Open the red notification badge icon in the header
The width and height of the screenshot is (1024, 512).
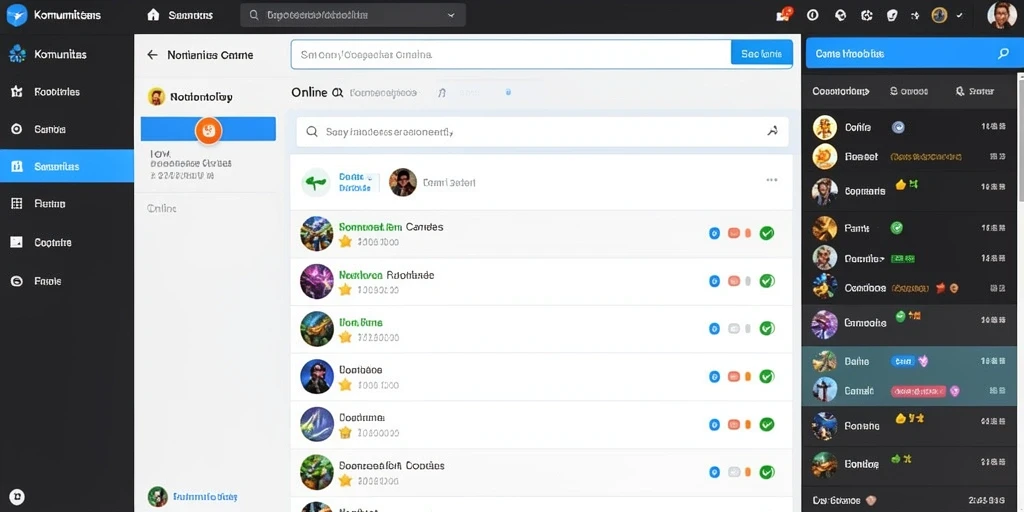[784, 14]
